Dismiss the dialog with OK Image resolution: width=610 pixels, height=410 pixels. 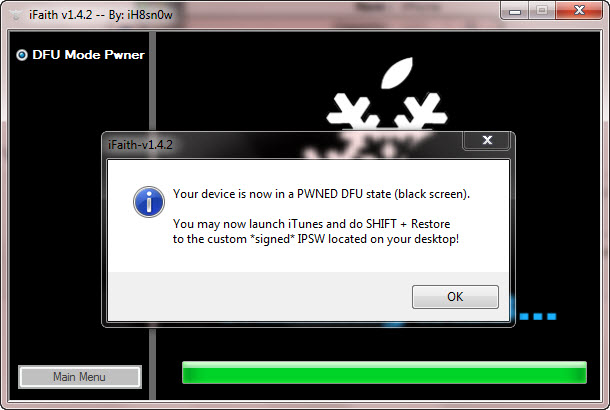pyautogui.click(x=455, y=297)
